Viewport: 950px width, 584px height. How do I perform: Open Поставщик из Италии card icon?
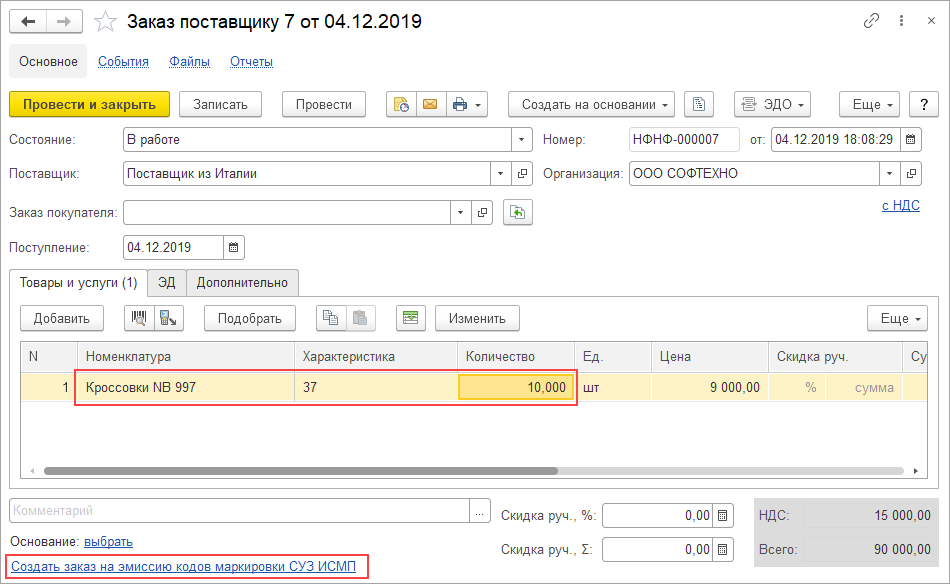click(x=522, y=173)
